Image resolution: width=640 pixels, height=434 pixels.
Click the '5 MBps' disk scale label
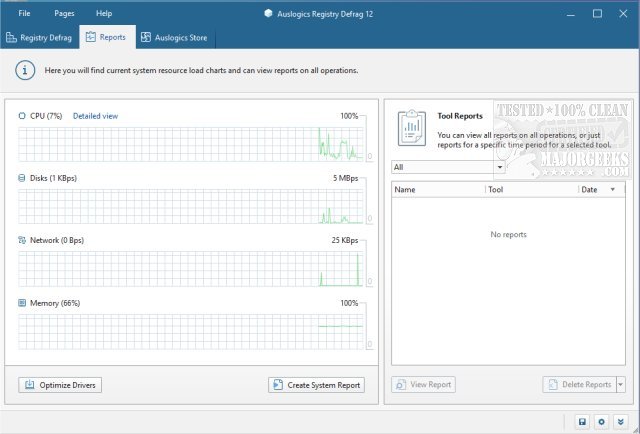pos(345,178)
